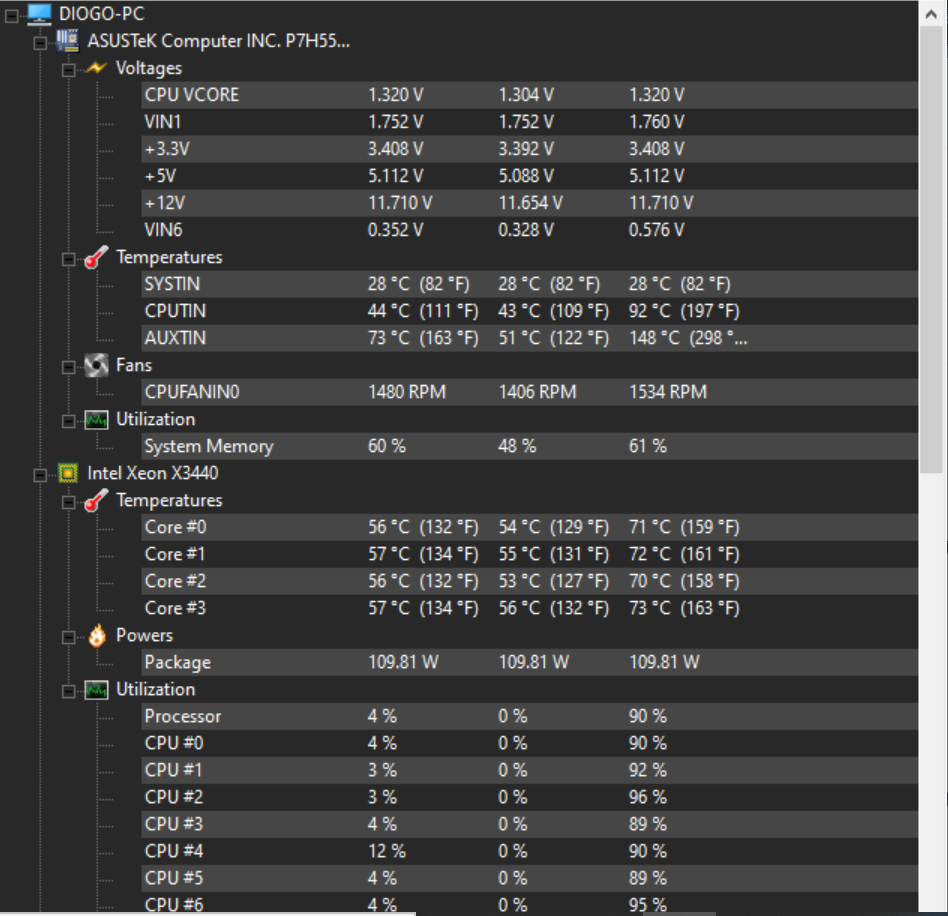This screenshot has height=916, width=948.
Task: Collapse the DIOGO-PC root node
Action: [11, 16]
